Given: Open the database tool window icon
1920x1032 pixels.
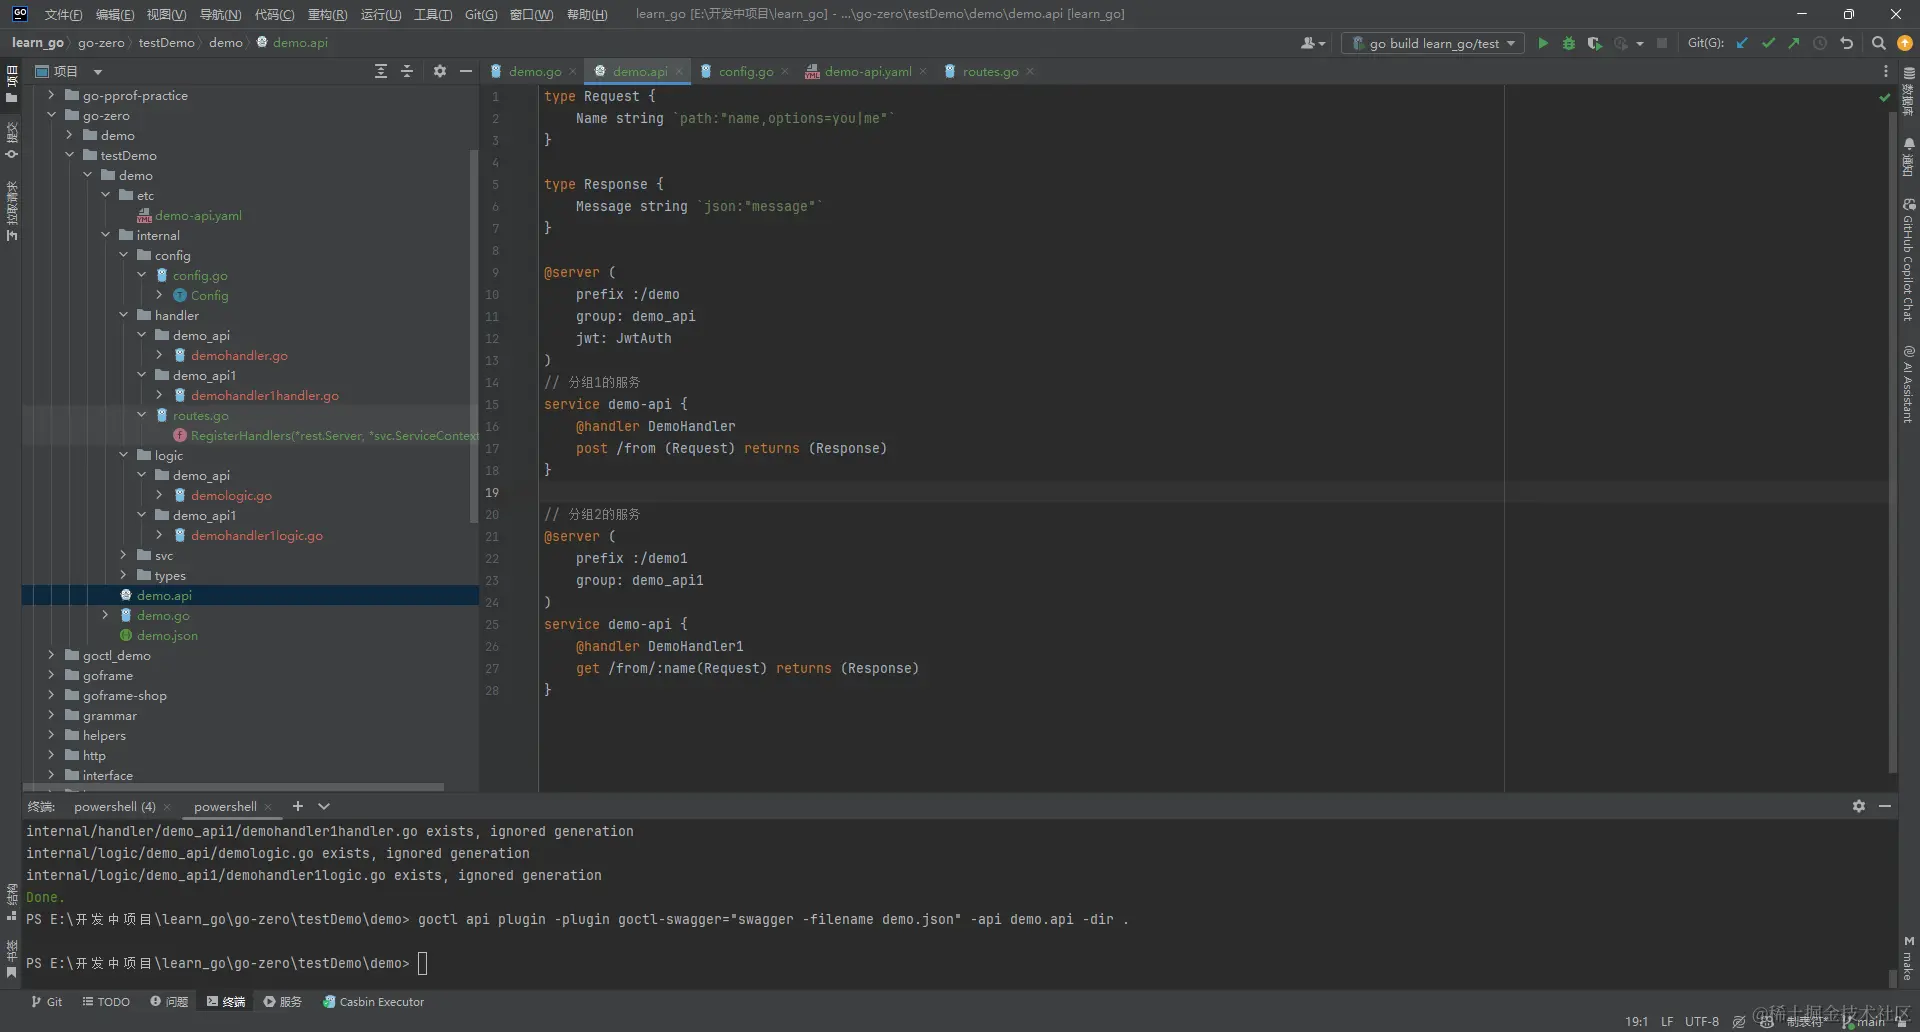Looking at the screenshot, I should point(1908,91).
